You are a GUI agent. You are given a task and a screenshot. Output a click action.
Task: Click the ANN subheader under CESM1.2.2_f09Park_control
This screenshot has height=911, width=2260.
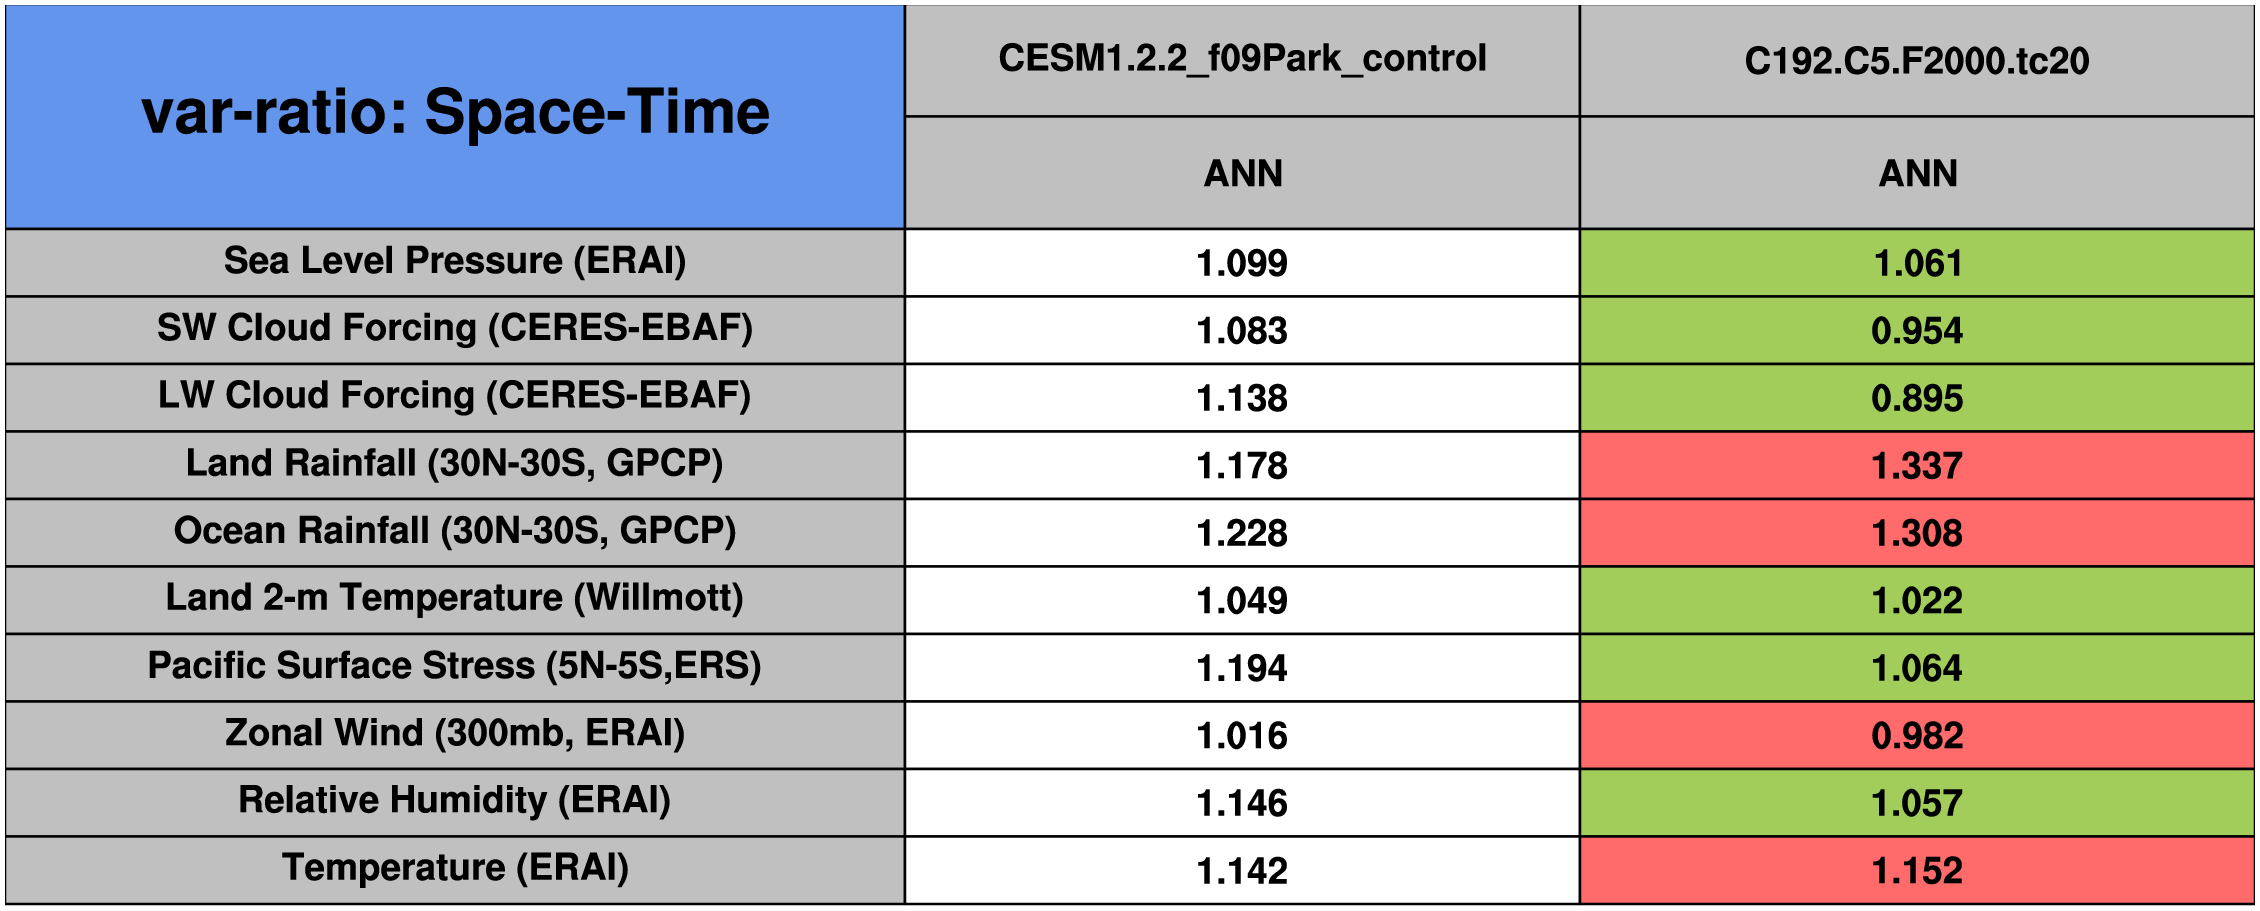pos(1242,173)
